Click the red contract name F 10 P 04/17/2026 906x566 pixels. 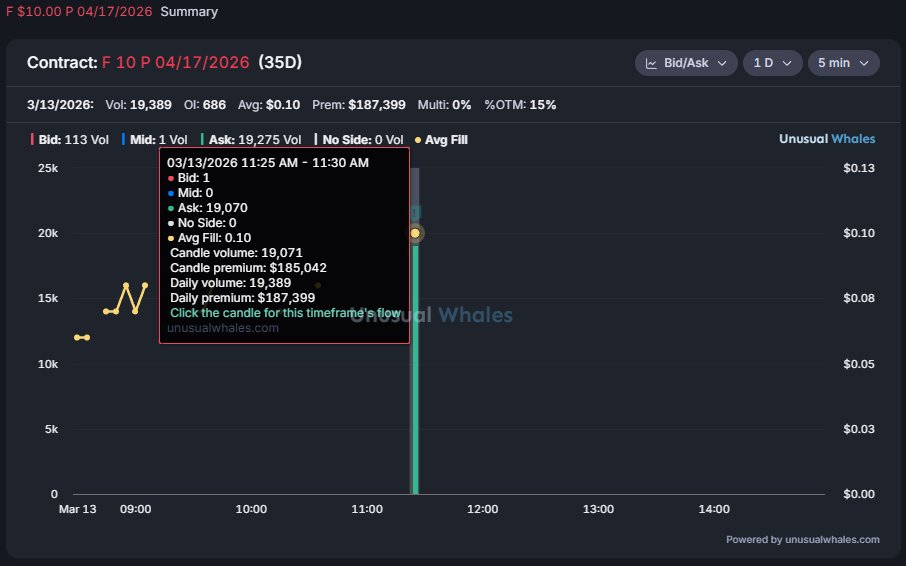[x=176, y=62]
